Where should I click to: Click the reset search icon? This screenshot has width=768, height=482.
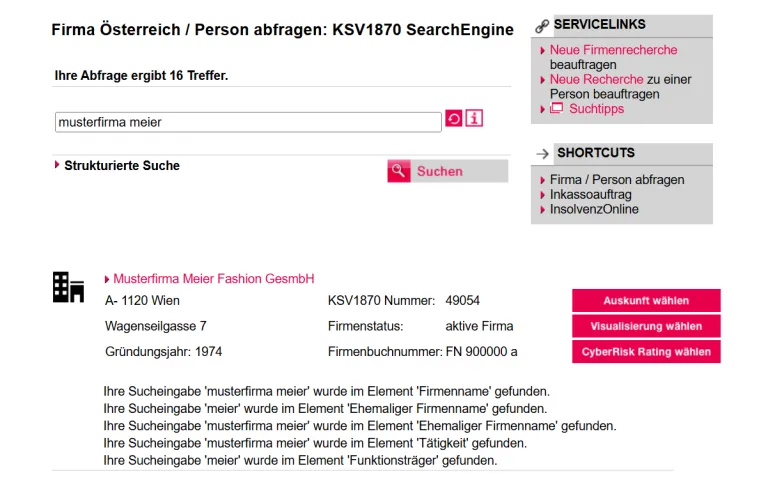coord(454,119)
